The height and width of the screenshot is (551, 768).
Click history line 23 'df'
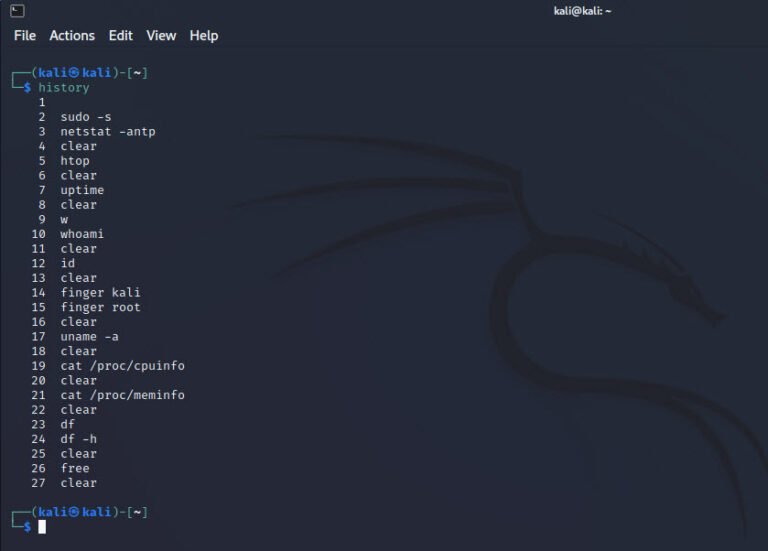click(68, 425)
